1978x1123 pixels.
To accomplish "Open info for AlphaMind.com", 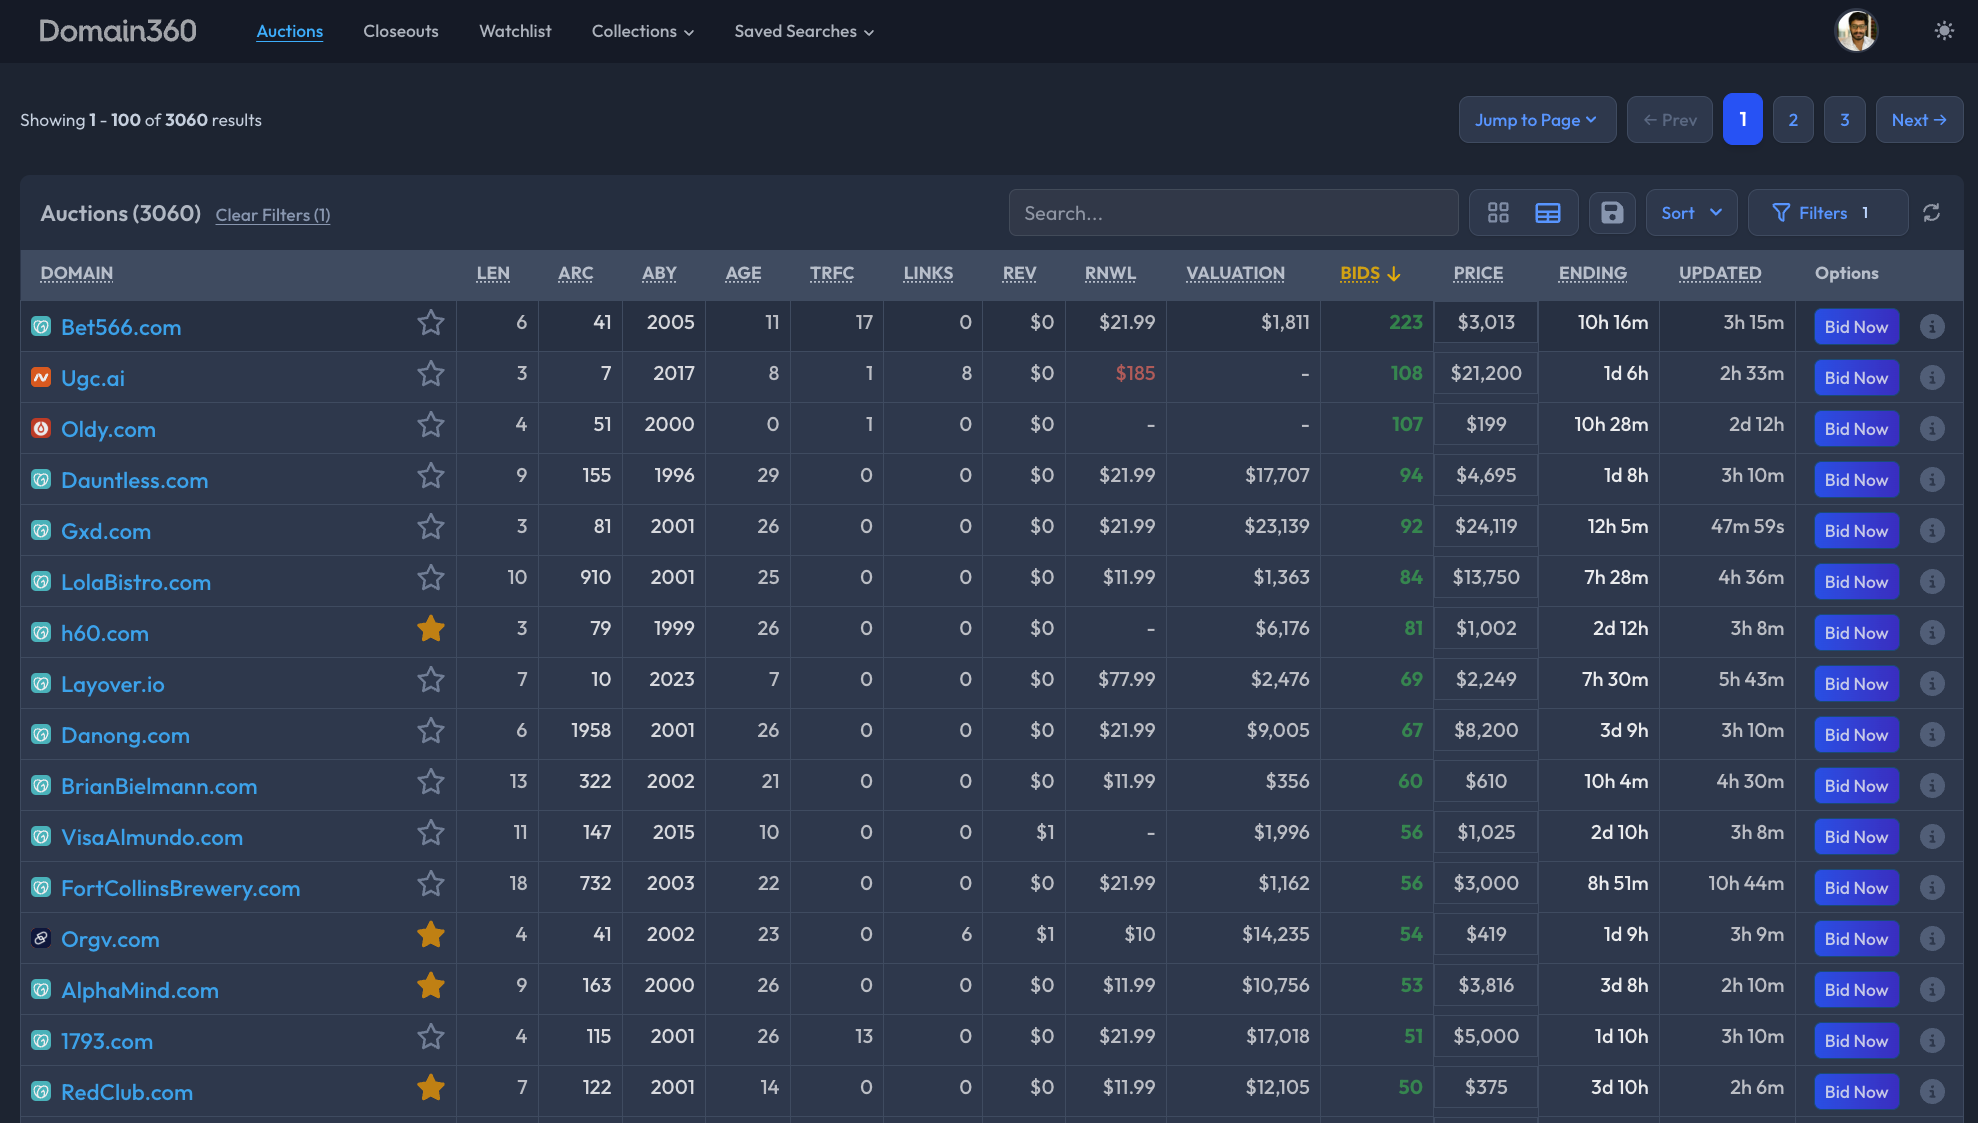I will (1932, 990).
